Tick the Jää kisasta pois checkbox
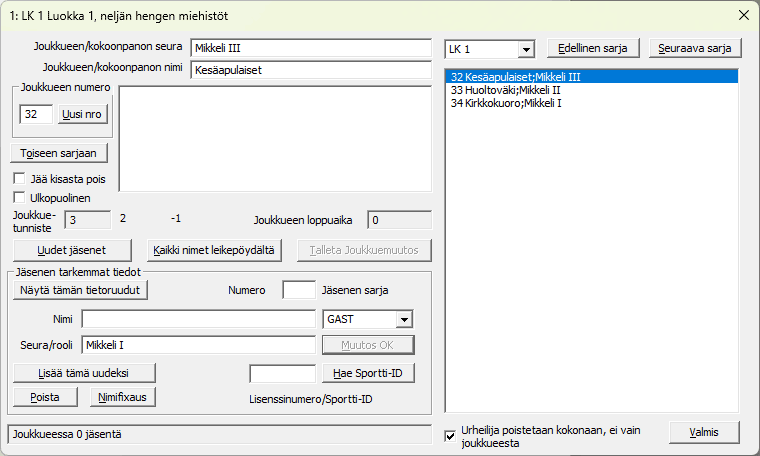 coord(20,179)
